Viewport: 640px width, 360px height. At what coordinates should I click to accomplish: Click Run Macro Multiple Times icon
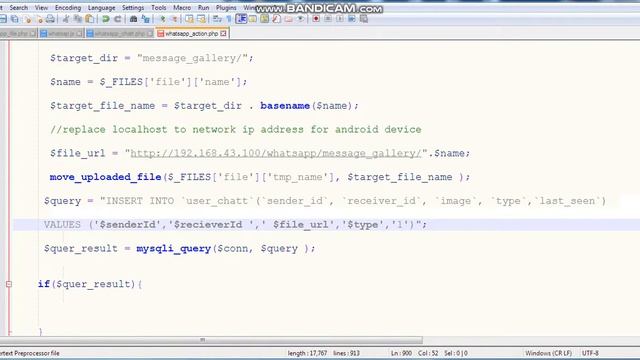coord(352,19)
